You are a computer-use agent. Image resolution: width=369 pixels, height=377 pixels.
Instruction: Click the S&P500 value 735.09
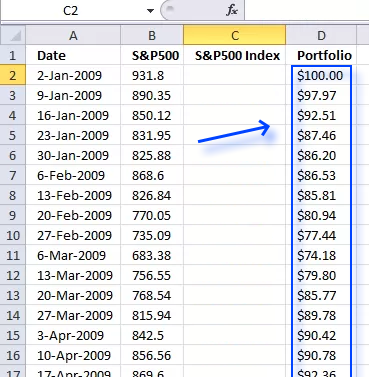[152, 235]
